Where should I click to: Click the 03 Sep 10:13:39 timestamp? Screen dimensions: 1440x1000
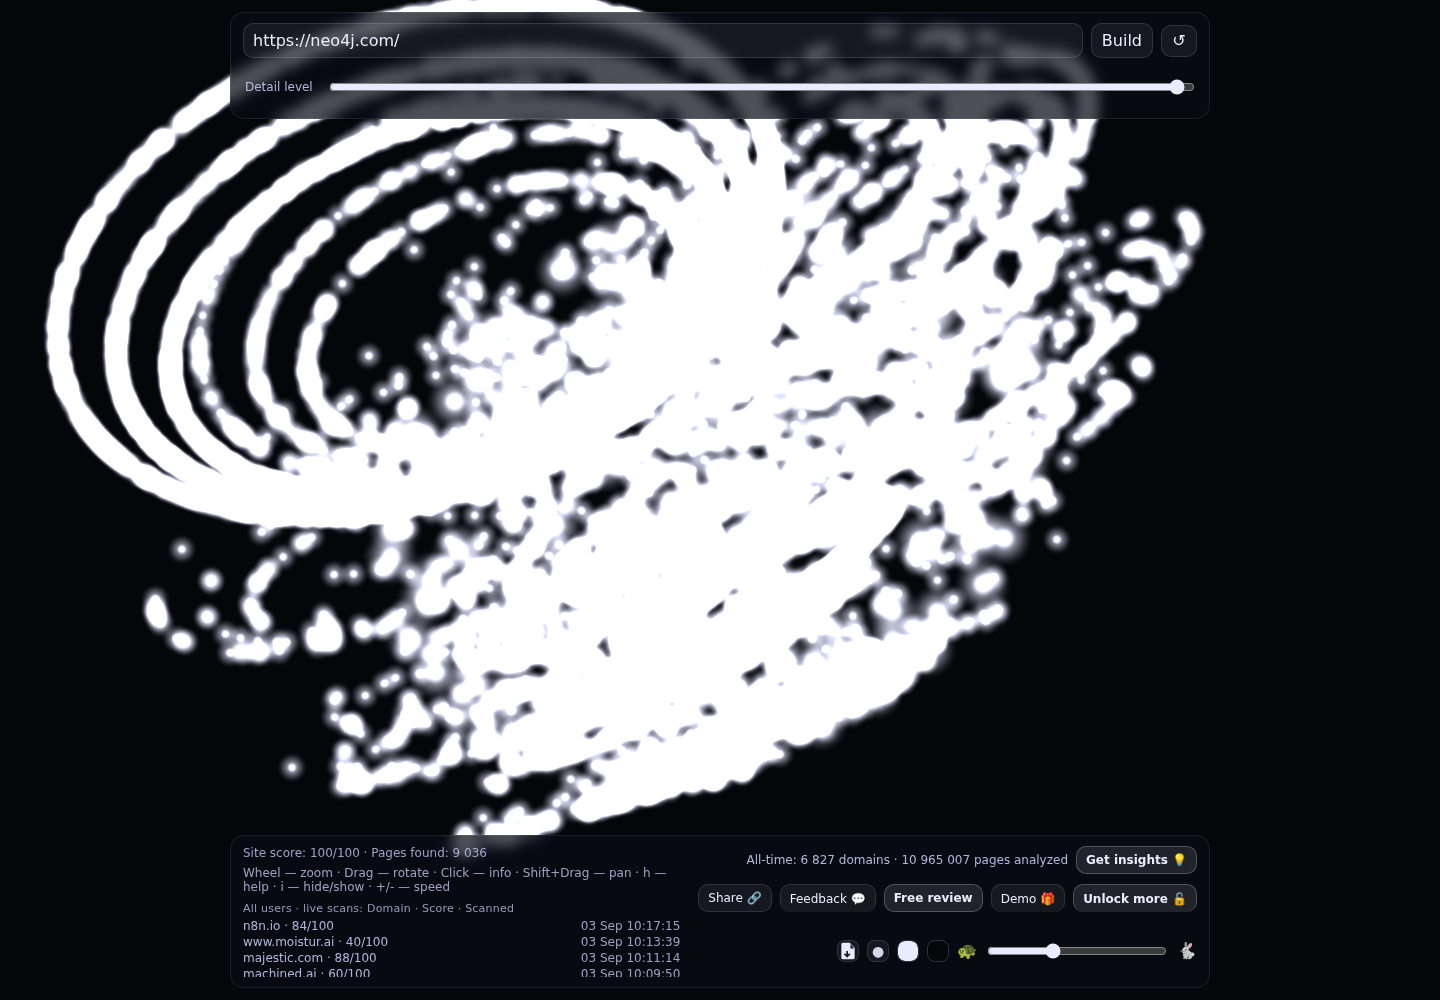(630, 942)
